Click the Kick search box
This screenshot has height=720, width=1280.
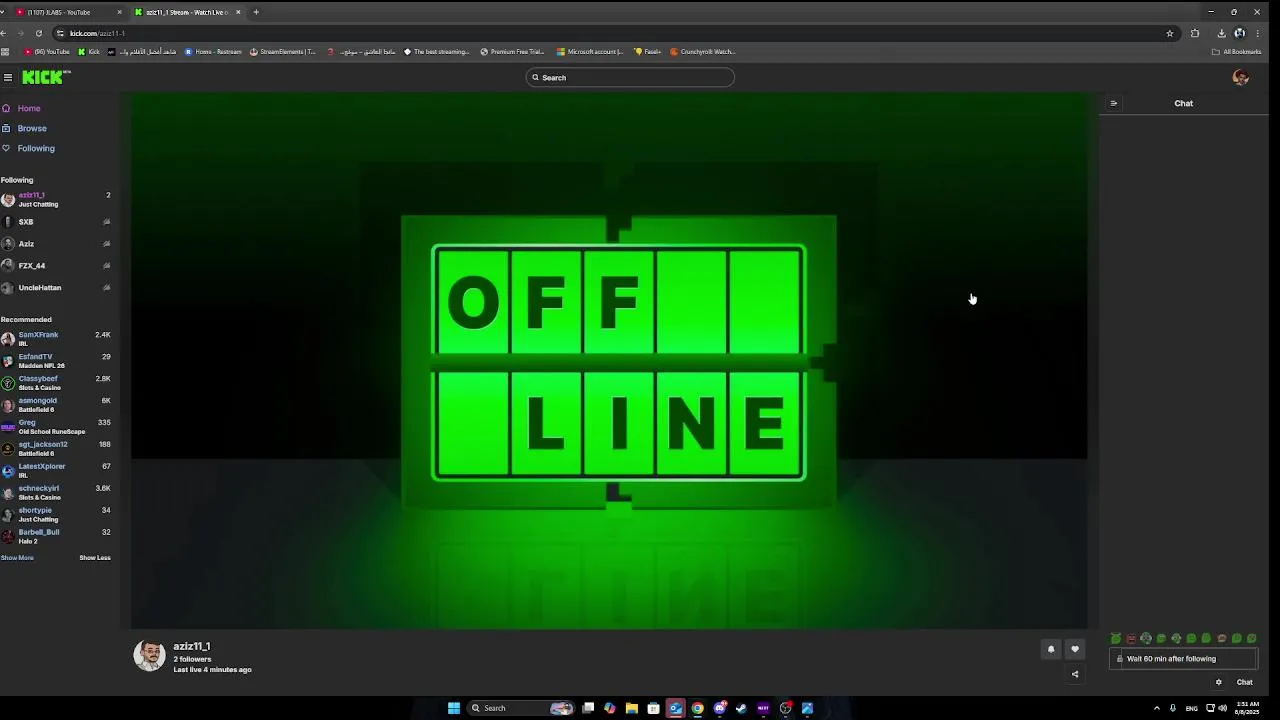pos(630,77)
